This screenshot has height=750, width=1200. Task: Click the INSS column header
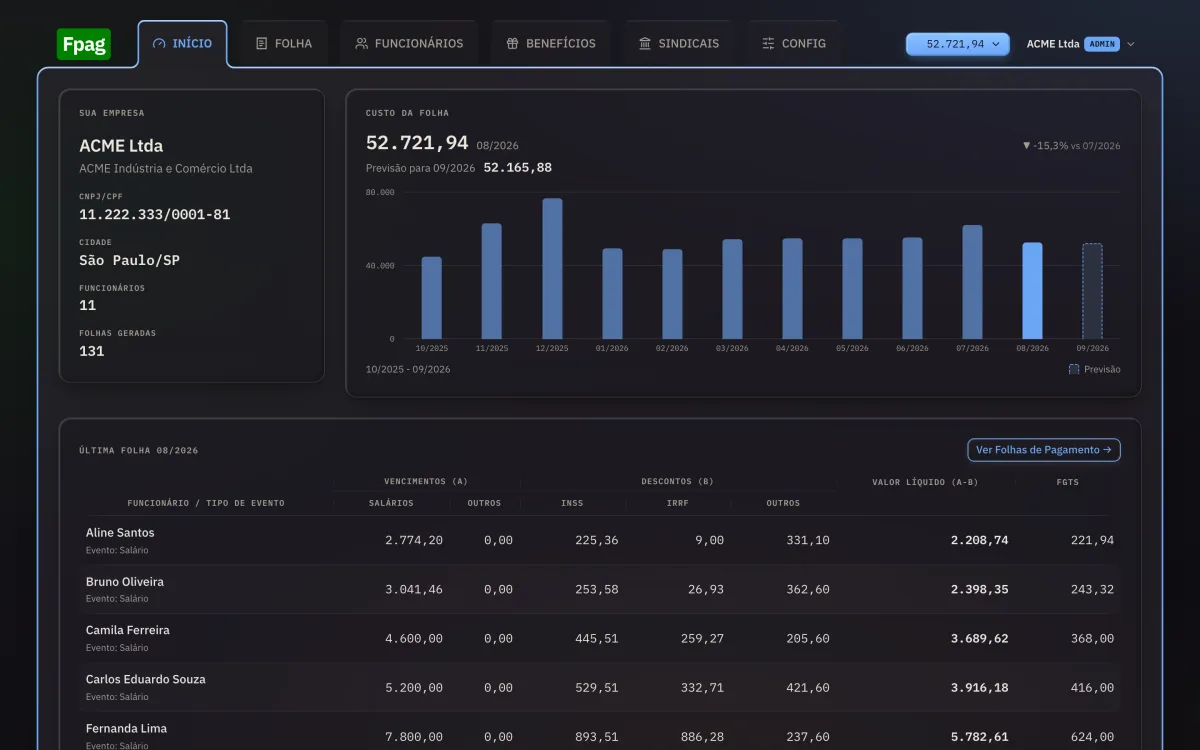(572, 503)
